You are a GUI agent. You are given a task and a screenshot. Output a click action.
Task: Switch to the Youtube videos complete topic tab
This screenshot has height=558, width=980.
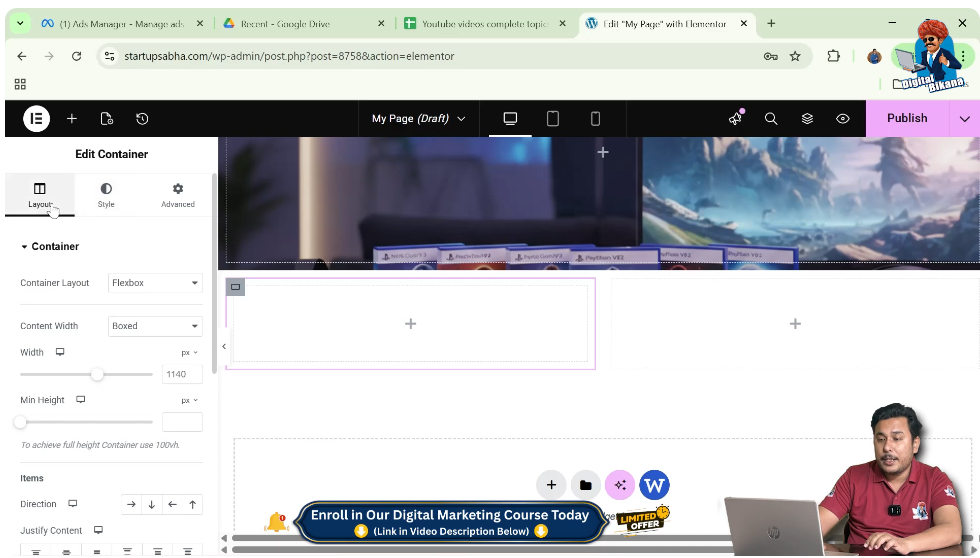click(484, 24)
